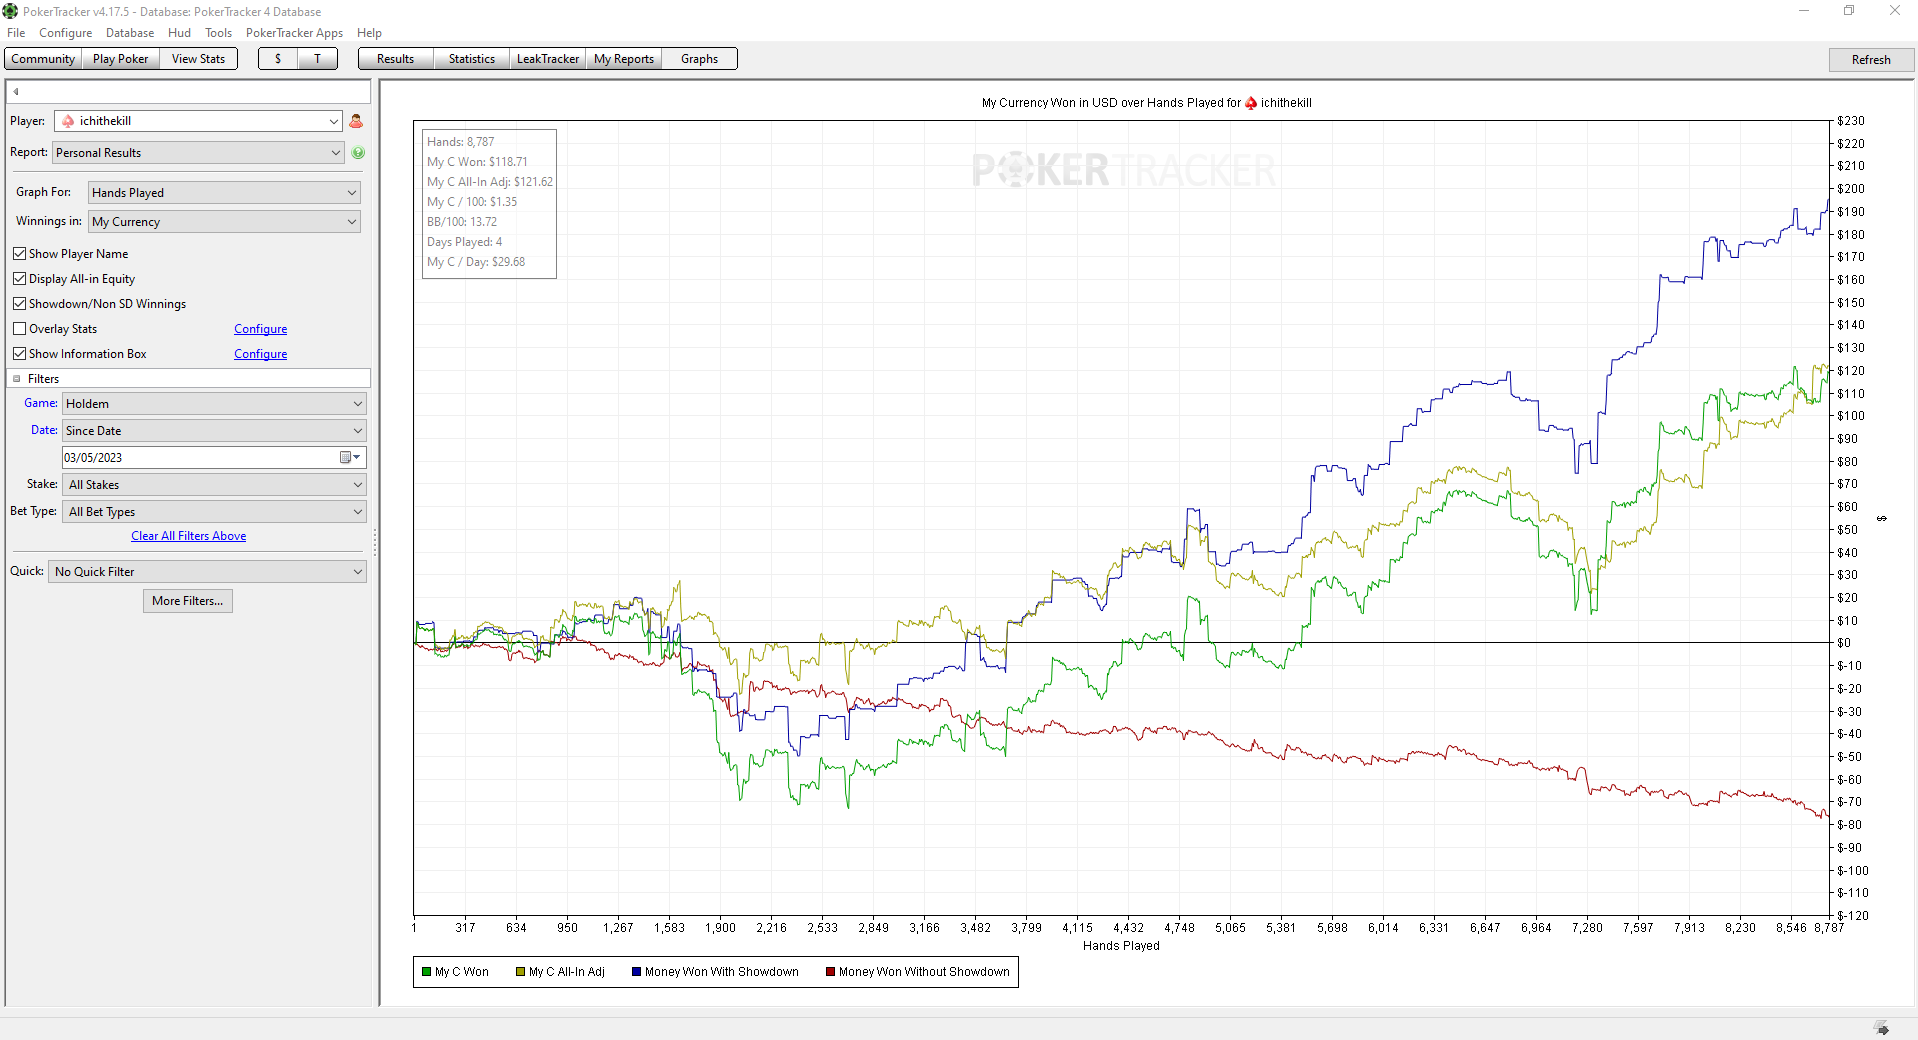1918x1040 pixels.
Task: Click Configure link for Show Information Box
Action: pyautogui.click(x=261, y=354)
